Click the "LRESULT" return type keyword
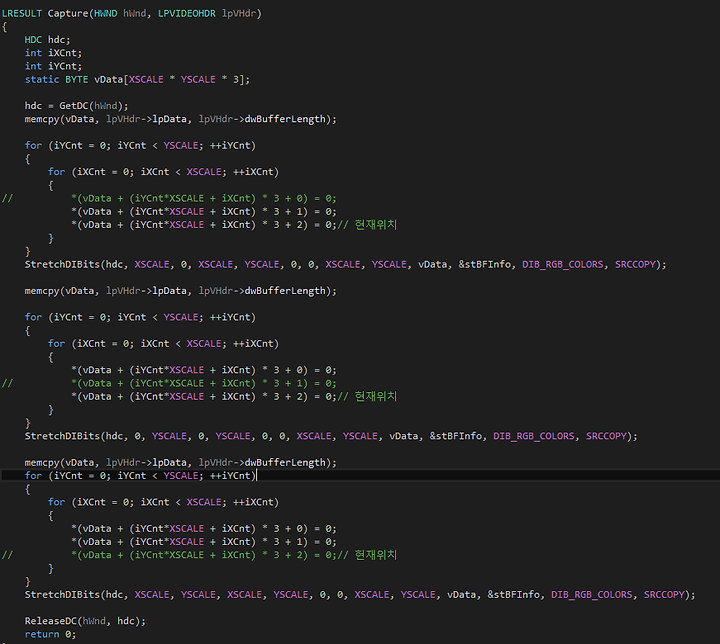This screenshot has height=644, width=720. tap(22, 13)
